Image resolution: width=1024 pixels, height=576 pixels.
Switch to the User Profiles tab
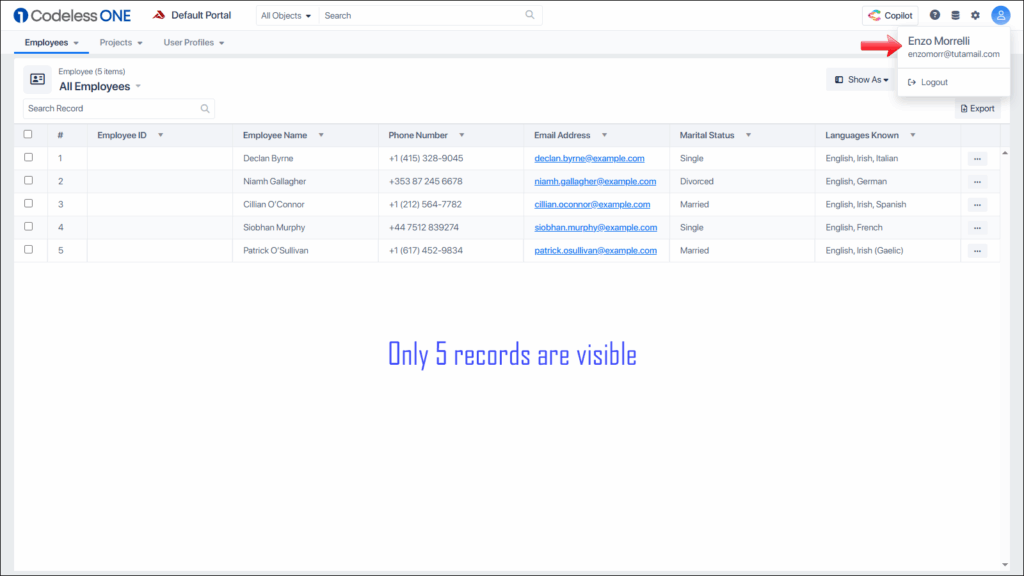(x=194, y=42)
